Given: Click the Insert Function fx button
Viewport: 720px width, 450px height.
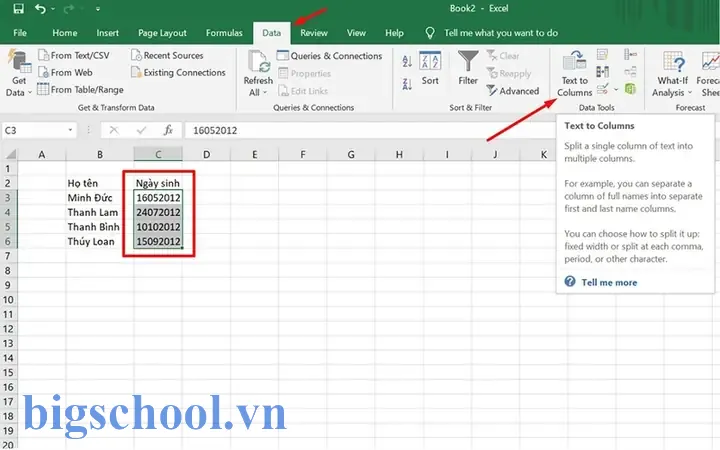Looking at the screenshot, I should tap(168, 130).
